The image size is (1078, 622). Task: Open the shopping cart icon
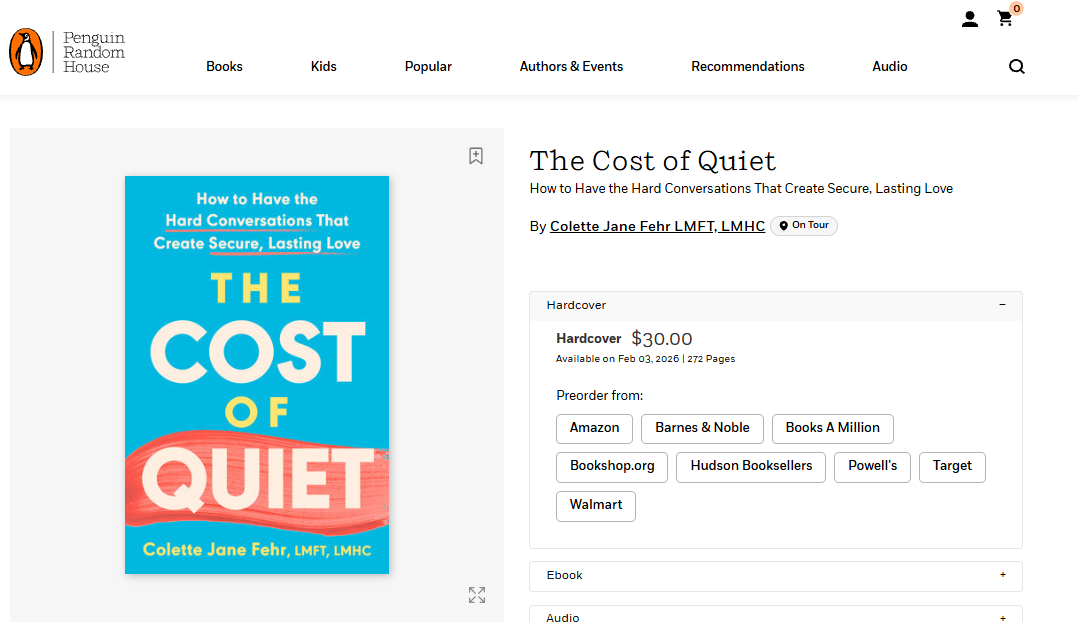point(1005,19)
